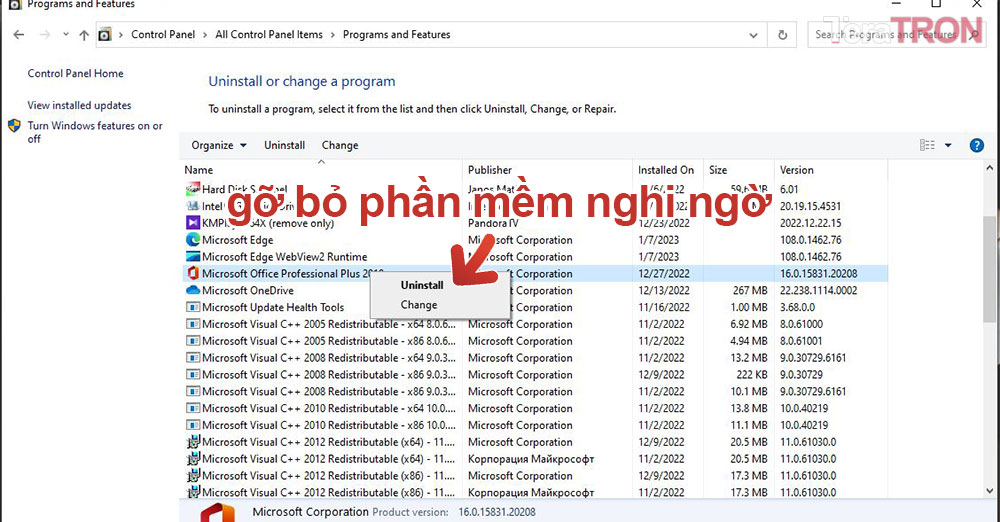The width and height of the screenshot is (1000, 522).
Task: Click the Visual C++ 2005 x64 icon
Action: coord(193,324)
